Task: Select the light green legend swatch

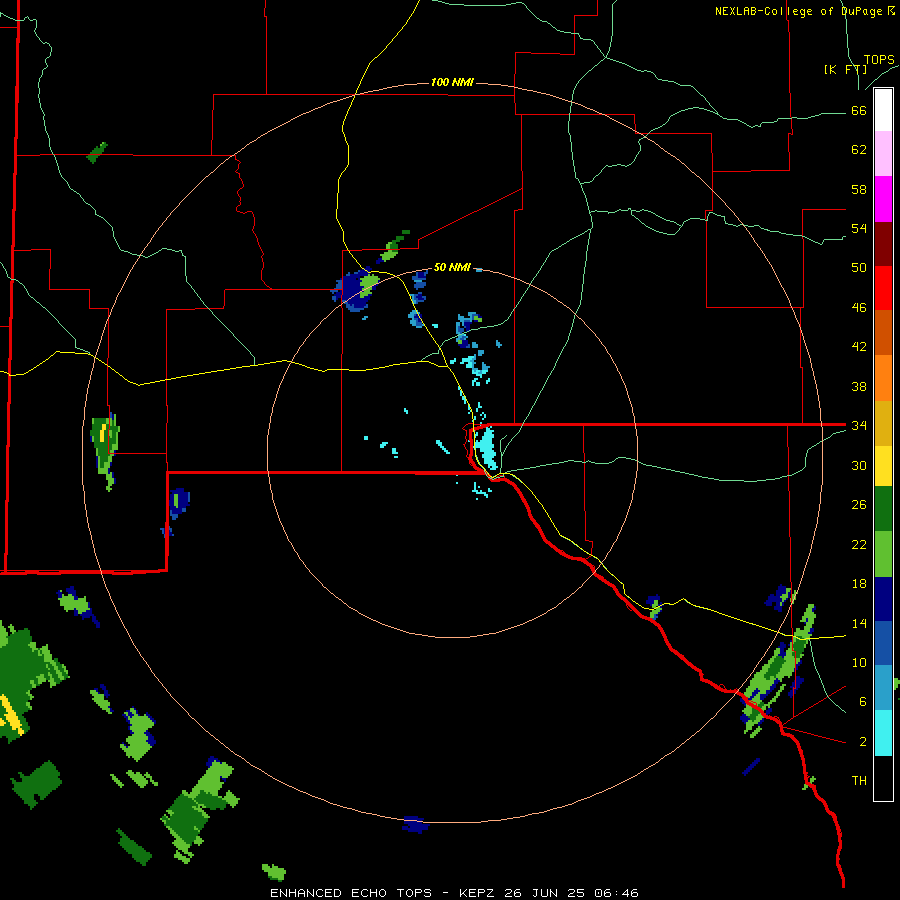Action: point(883,554)
